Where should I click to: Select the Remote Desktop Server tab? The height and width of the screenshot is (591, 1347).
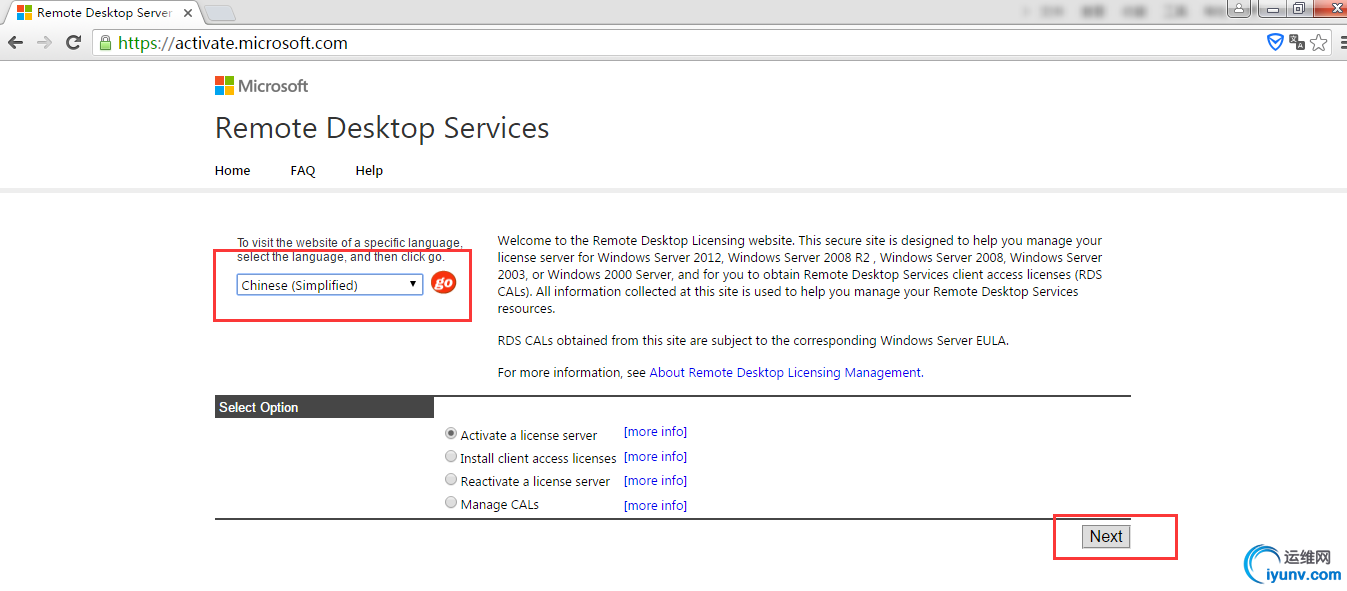click(103, 13)
